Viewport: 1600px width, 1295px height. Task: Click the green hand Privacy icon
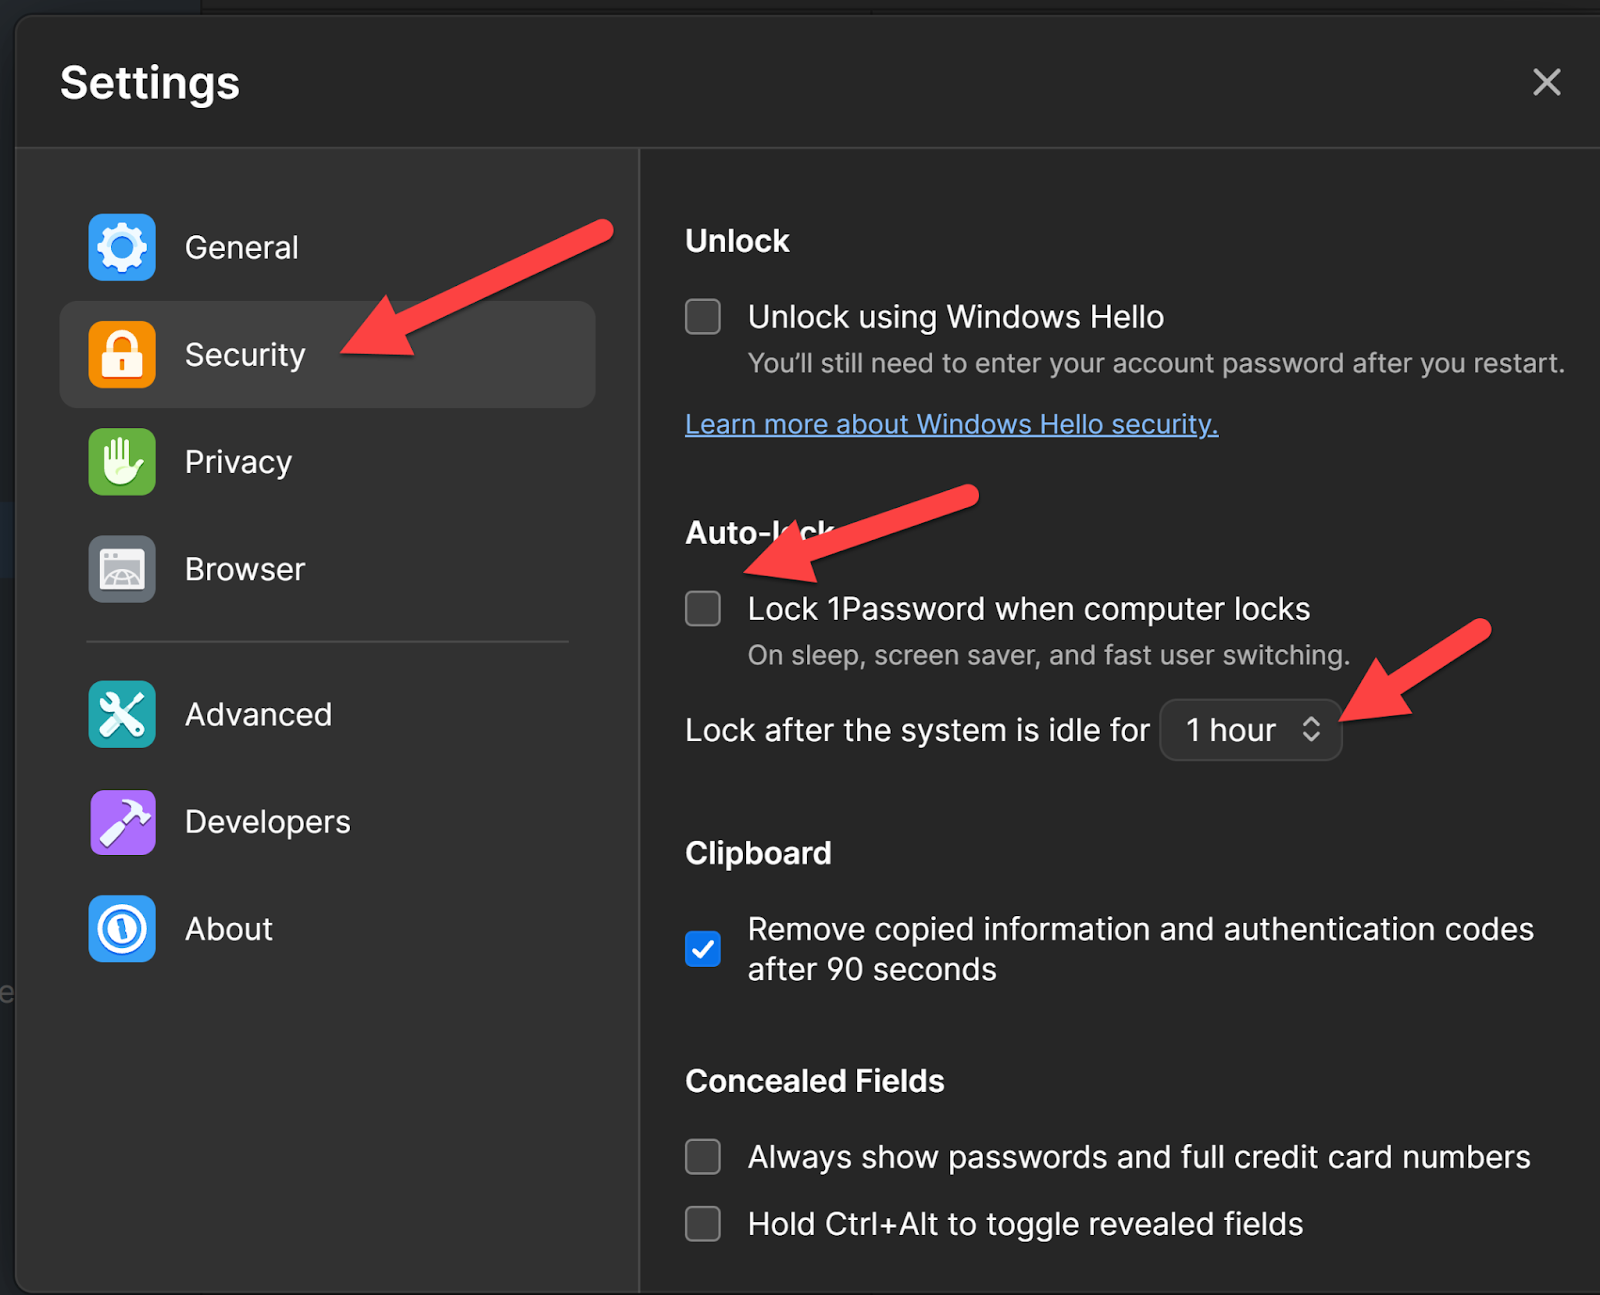click(x=122, y=462)
